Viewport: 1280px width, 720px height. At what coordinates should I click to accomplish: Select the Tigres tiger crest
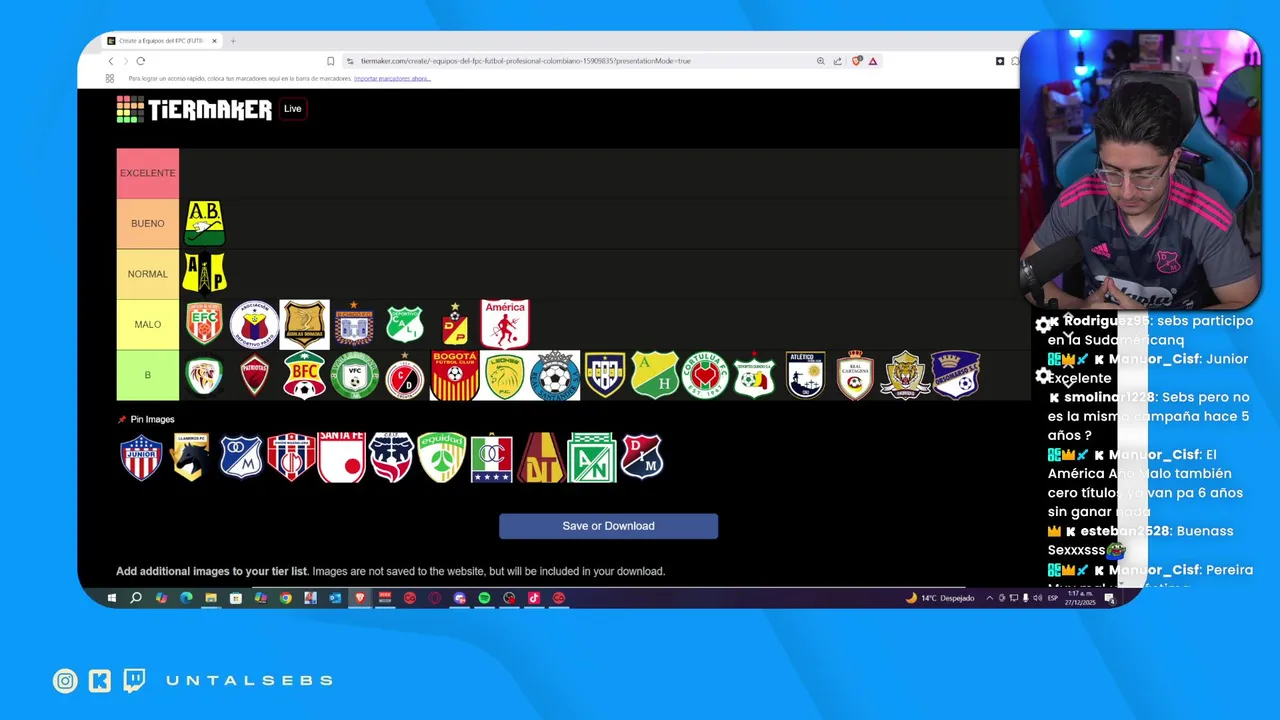point(905,375)
